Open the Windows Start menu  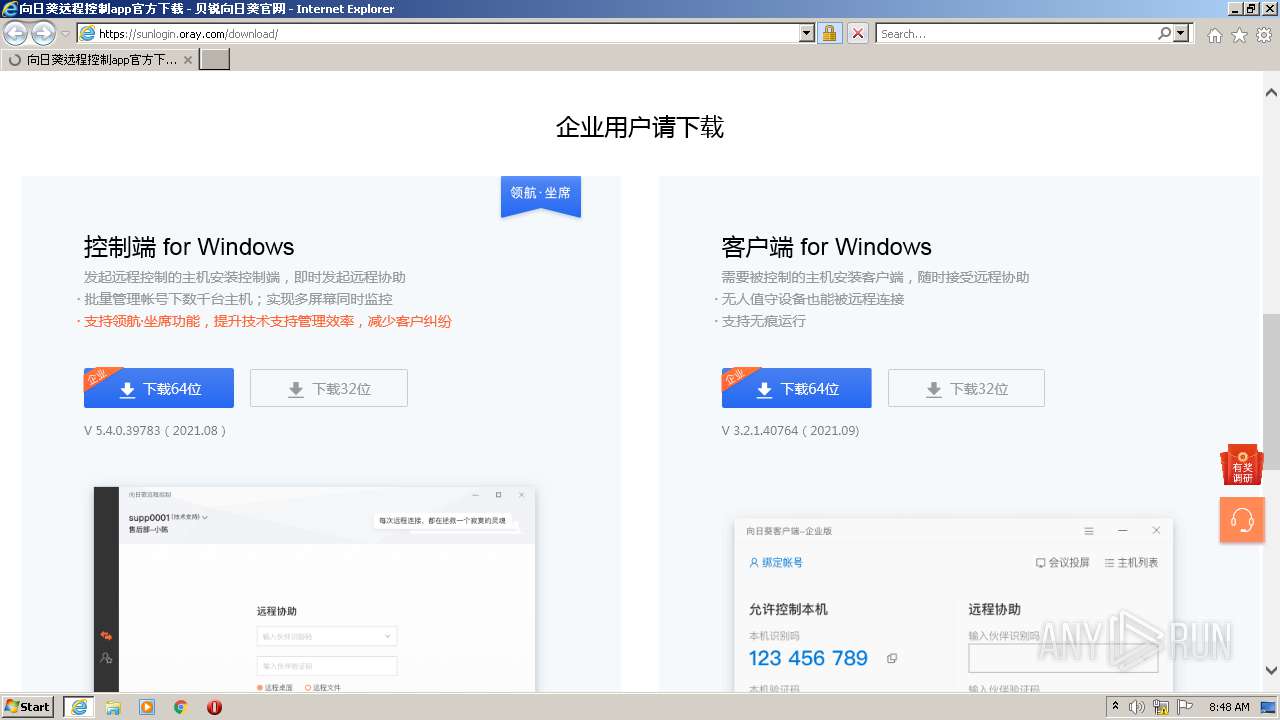pos(28,706)
